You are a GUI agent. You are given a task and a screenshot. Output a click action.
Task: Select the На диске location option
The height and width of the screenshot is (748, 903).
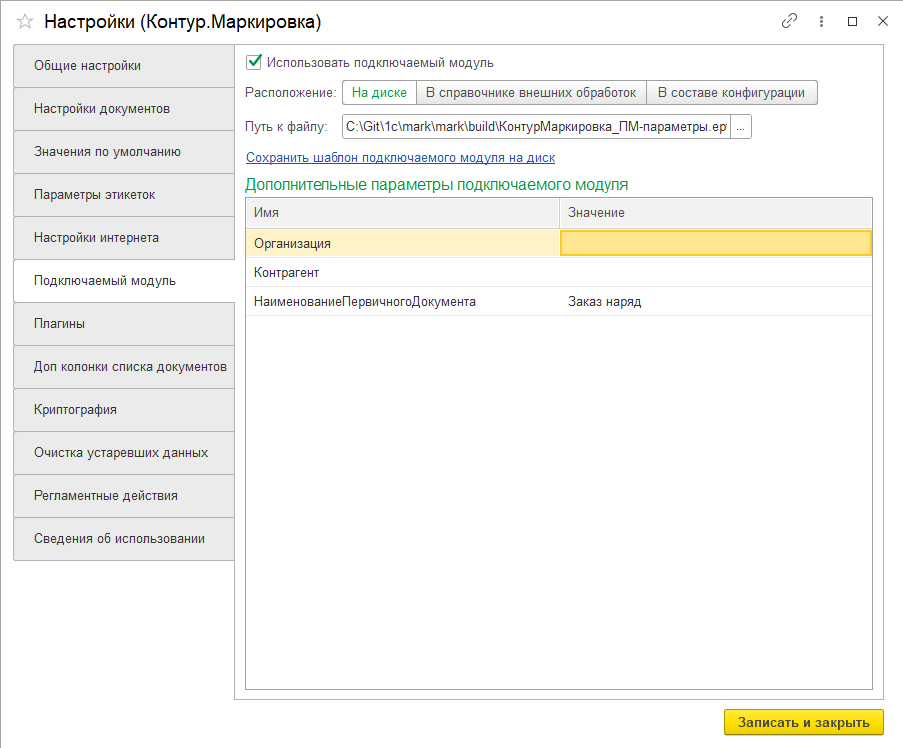(379, 93)
